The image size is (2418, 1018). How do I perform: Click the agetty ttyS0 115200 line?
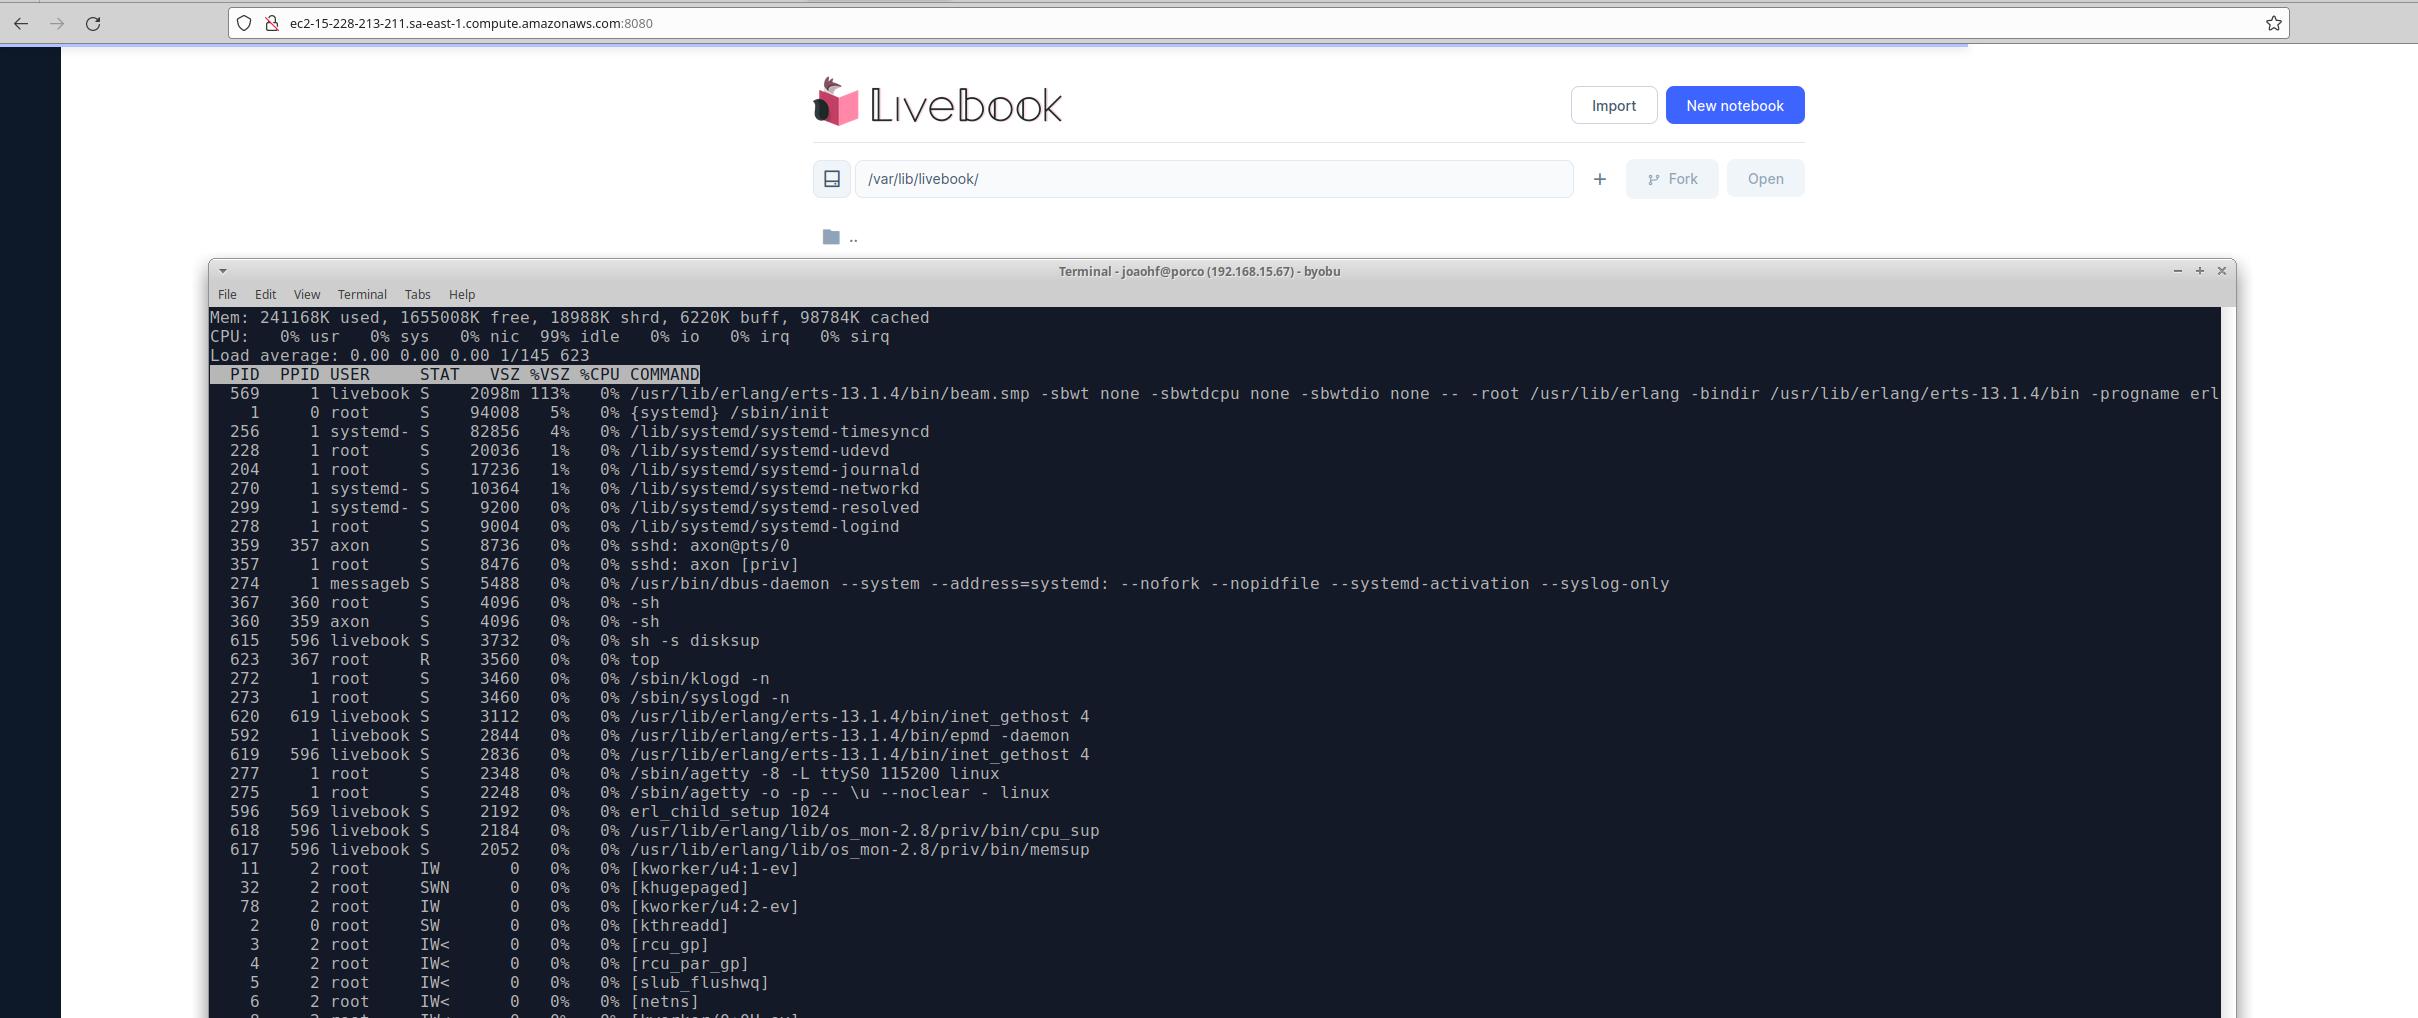coord(604,773)
